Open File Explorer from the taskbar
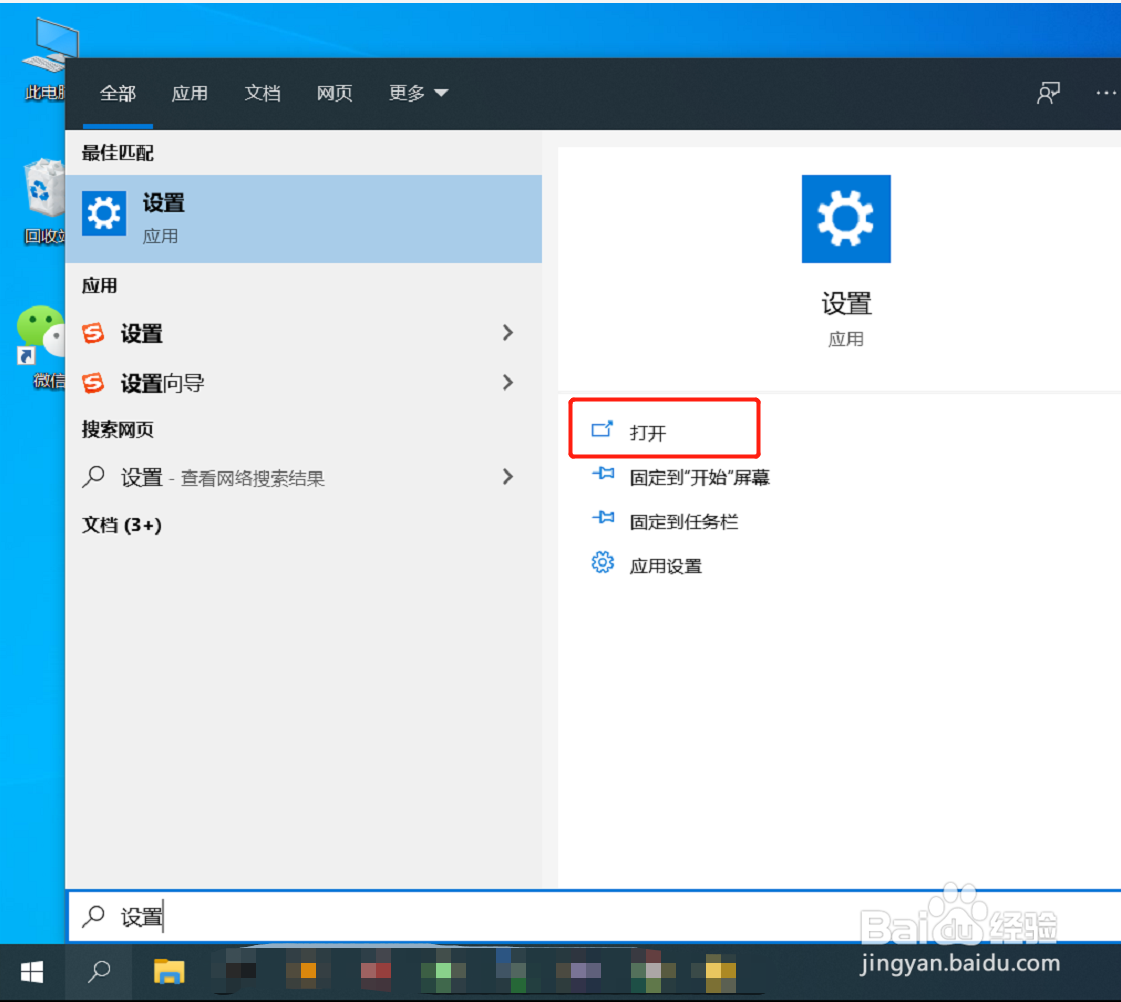 tap(169, 971)
